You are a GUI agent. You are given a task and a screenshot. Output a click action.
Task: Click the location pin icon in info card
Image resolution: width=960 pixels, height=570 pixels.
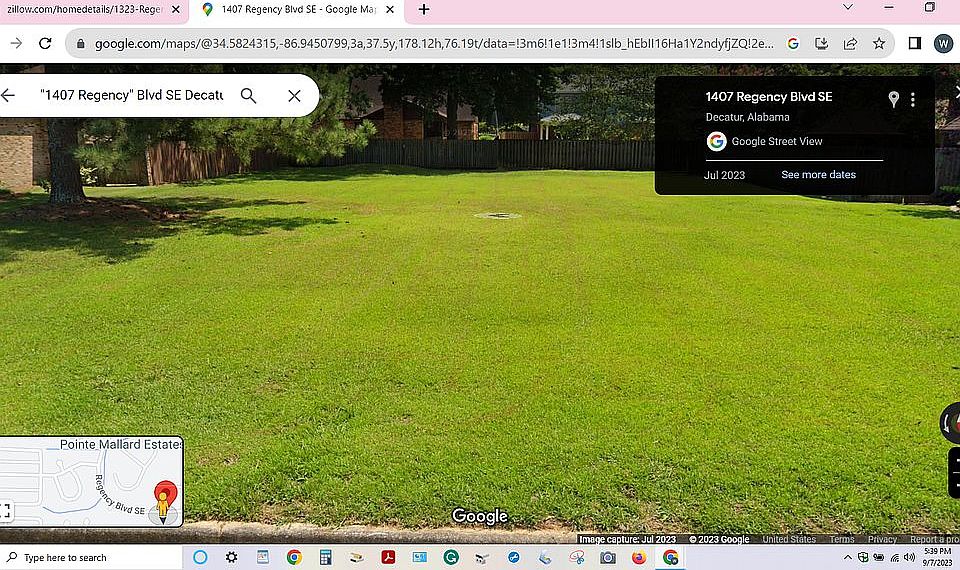[894, 99]
